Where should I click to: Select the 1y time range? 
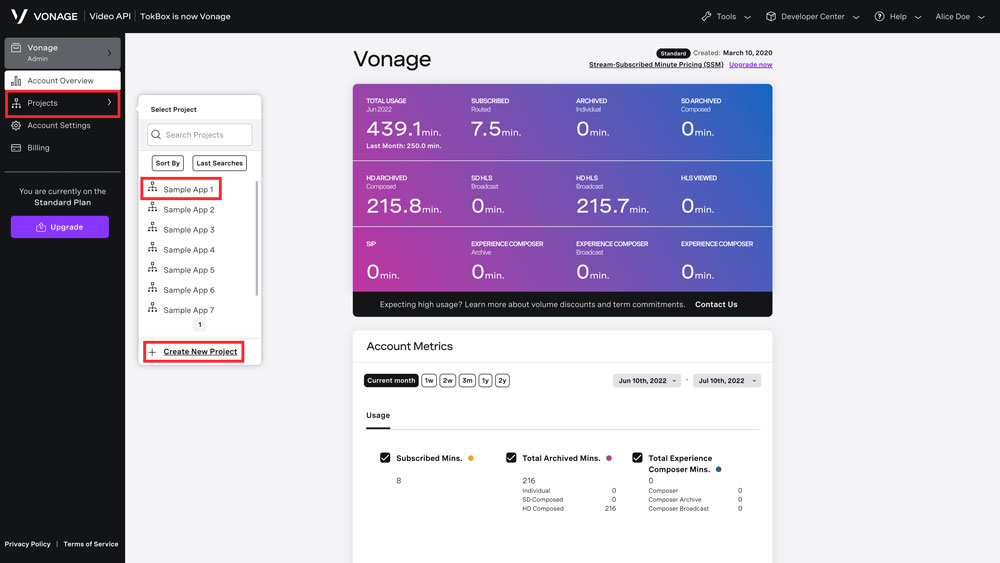485,381
